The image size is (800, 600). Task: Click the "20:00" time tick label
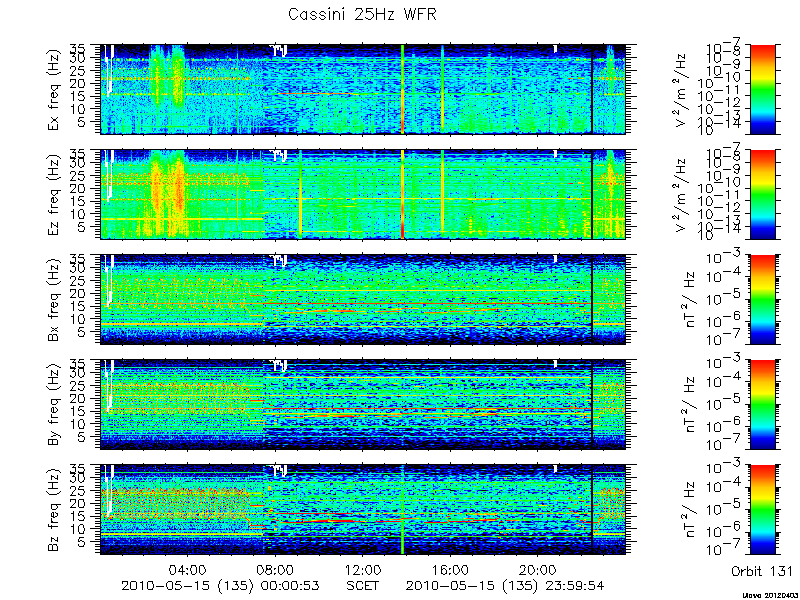click(x=538, y=569)
